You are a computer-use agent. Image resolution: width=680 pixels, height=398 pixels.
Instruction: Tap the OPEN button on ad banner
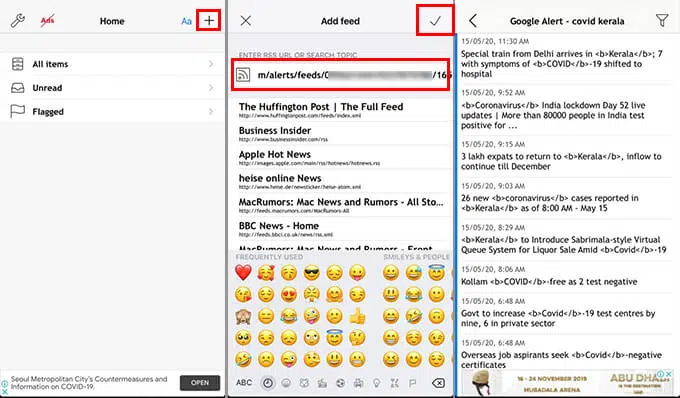[x=200, y=383]
